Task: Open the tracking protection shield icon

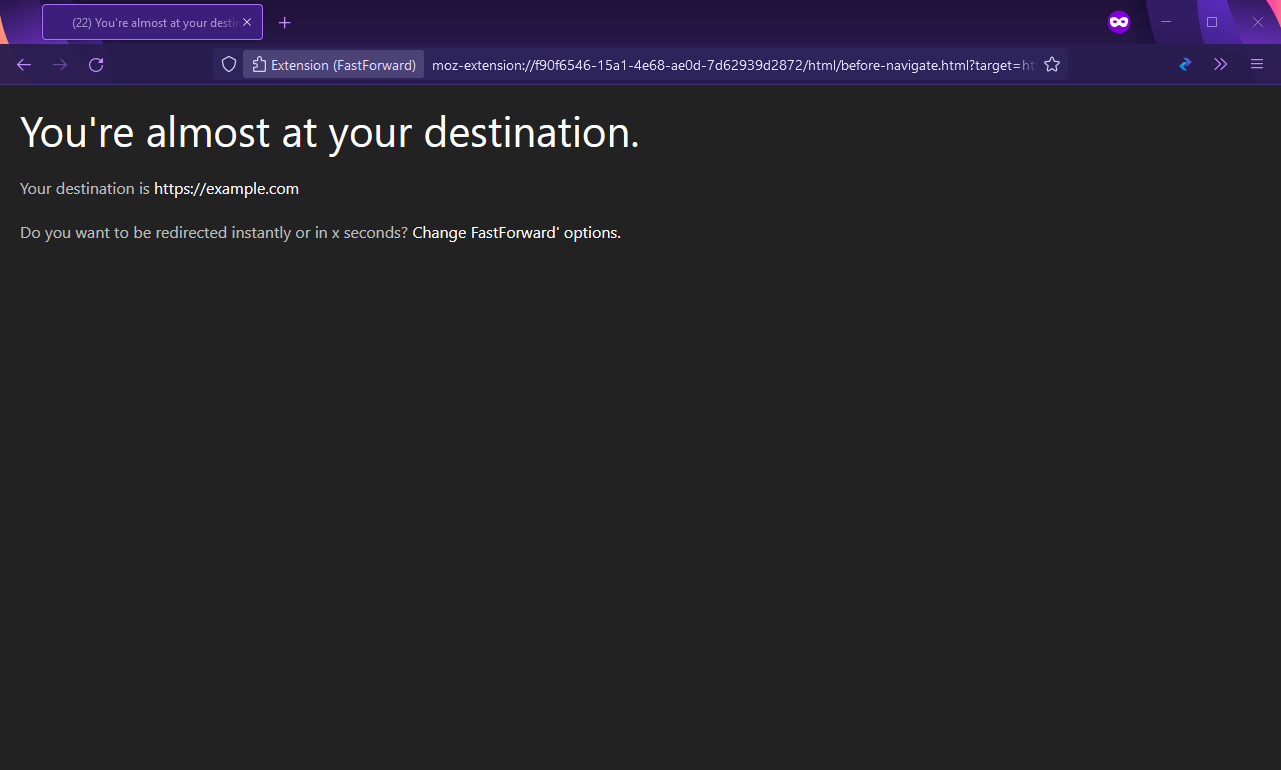Action: [x=229, y=64]
